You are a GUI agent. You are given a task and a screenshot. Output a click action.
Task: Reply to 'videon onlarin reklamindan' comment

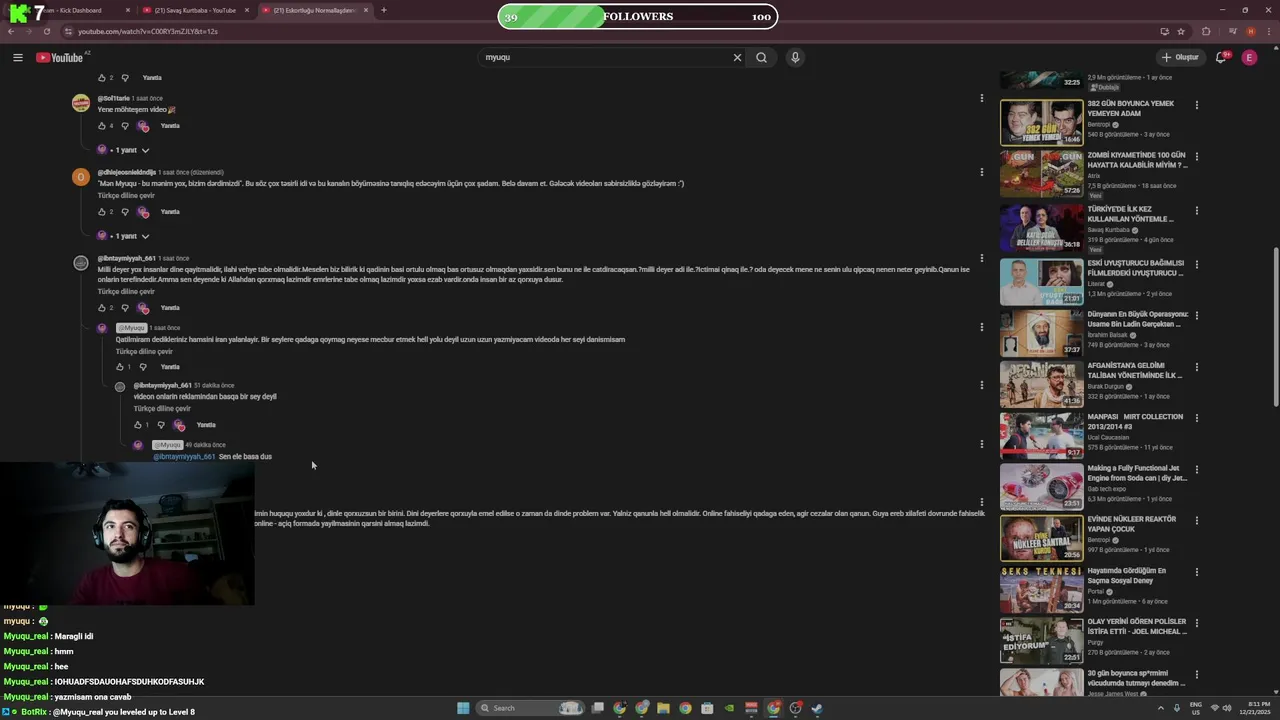click(206, 425)
